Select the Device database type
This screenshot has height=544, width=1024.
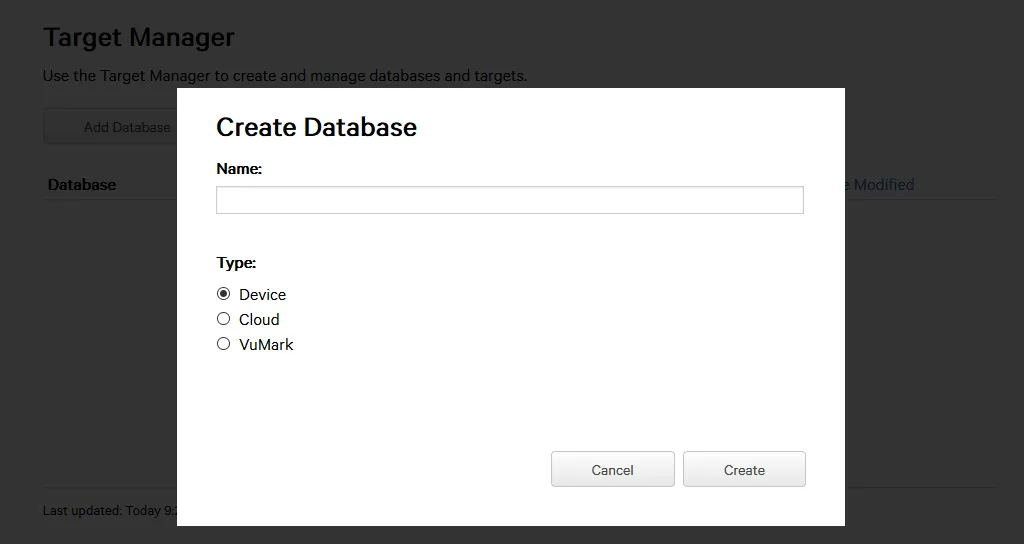(x=223, y=294)
